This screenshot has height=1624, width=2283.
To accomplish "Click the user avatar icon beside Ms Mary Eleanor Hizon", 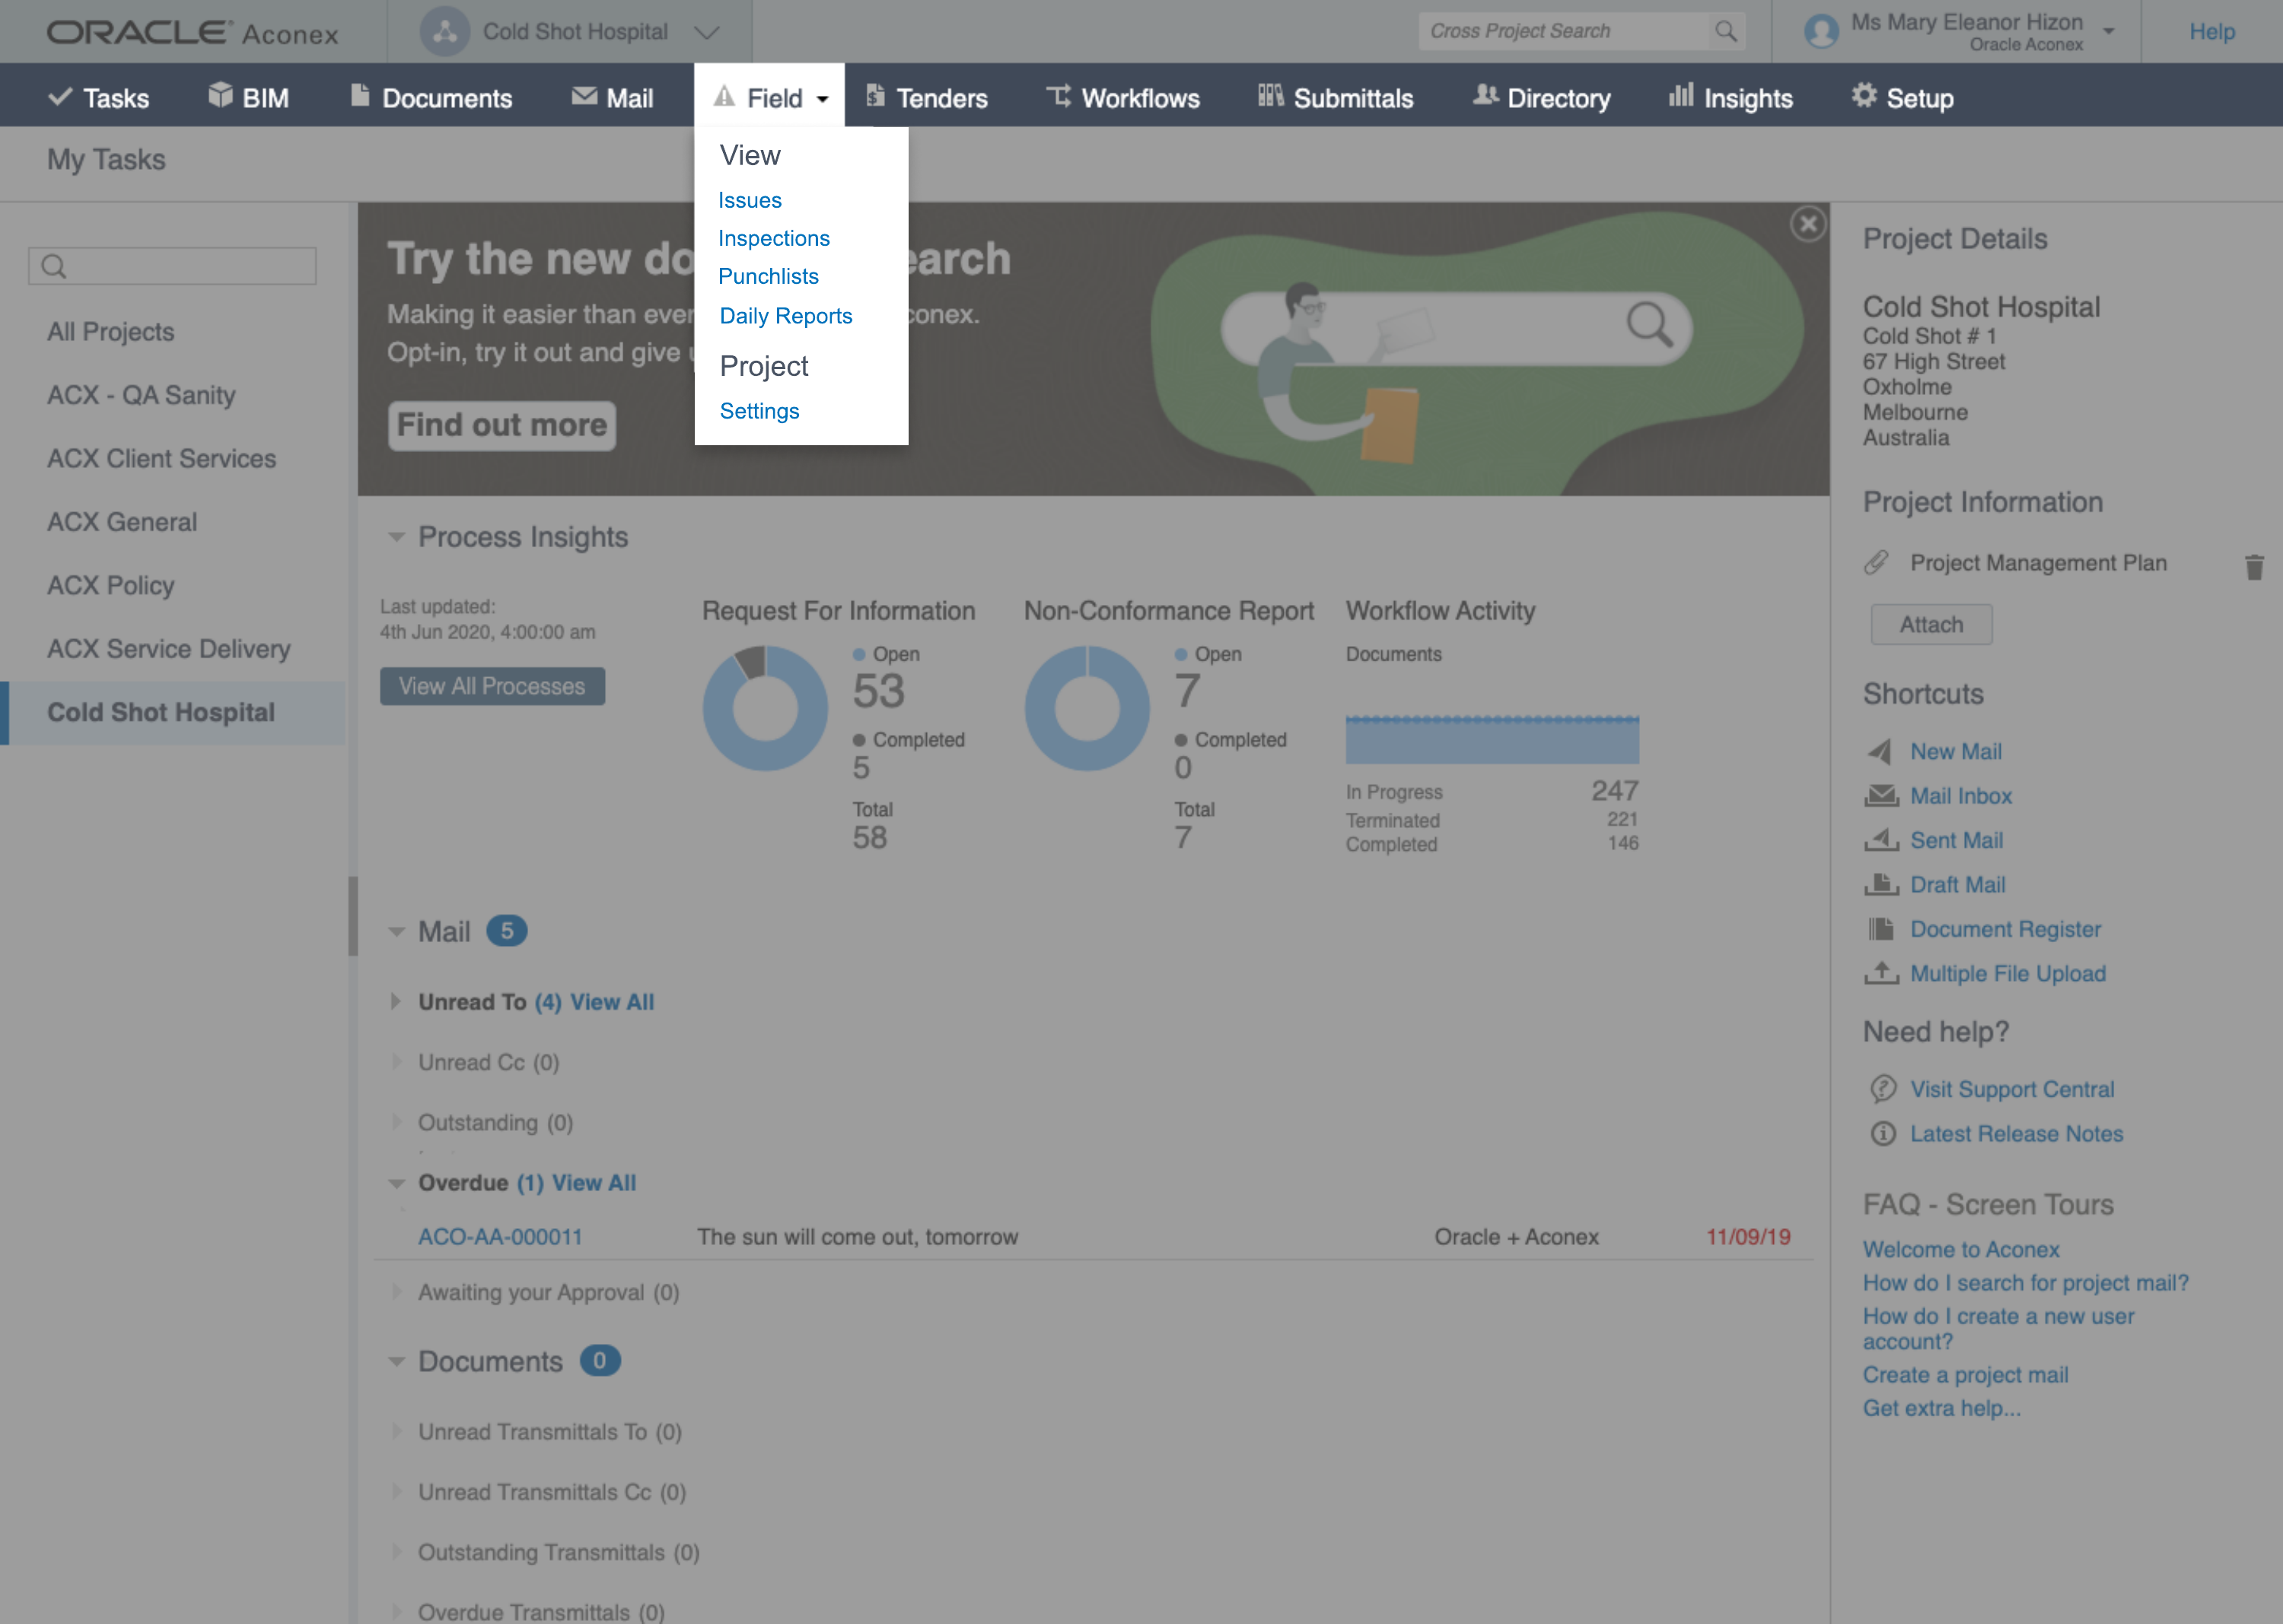I will (x=1821, y=31).
